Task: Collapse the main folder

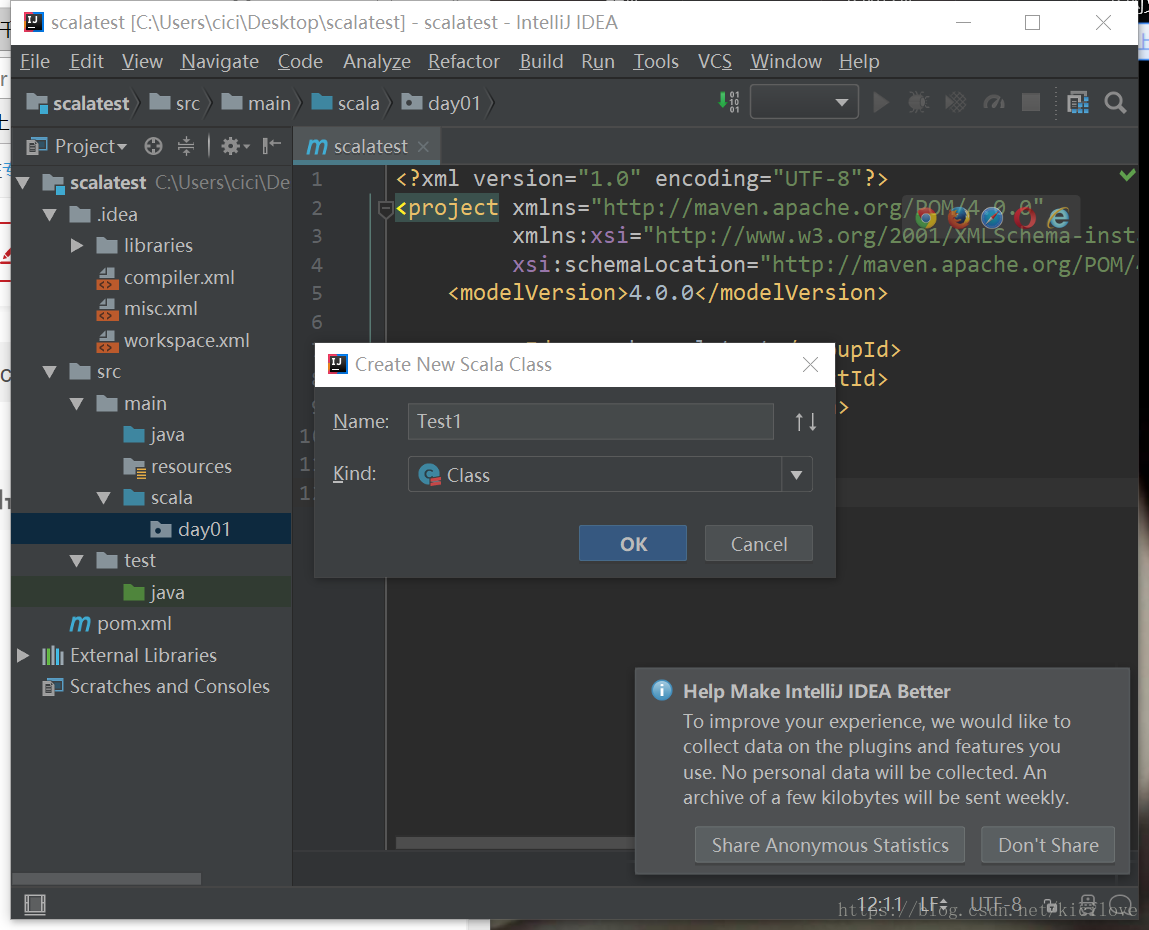Action: coord(77,404)
